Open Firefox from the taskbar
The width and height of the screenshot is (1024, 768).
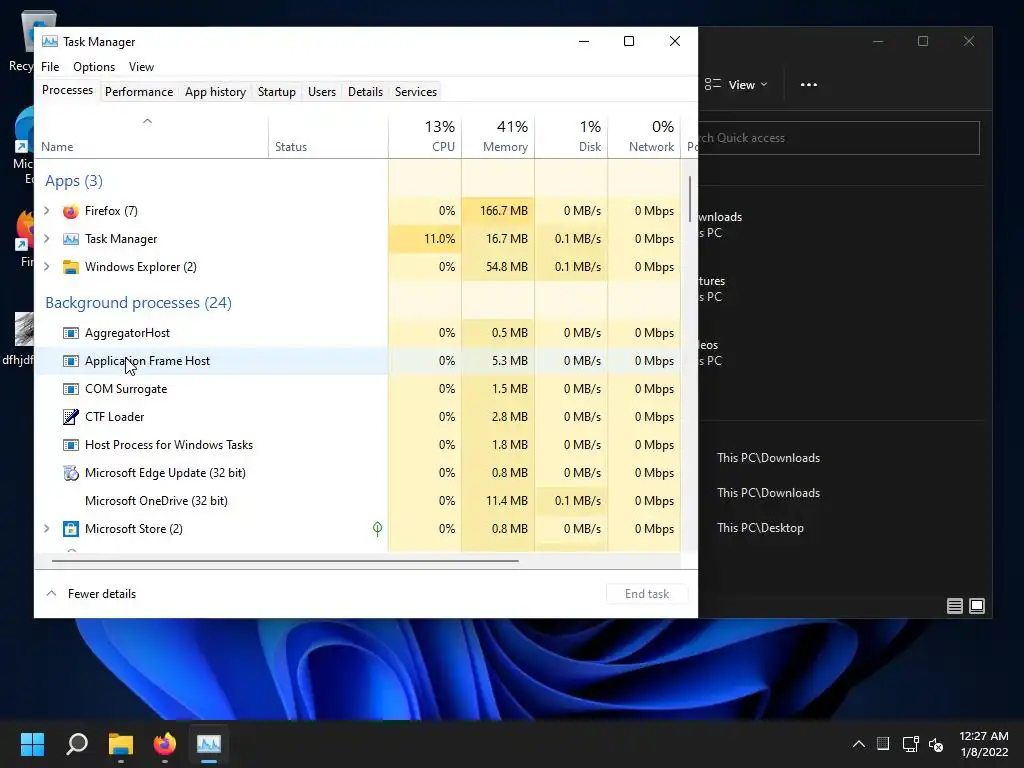[x=165, y=744]
